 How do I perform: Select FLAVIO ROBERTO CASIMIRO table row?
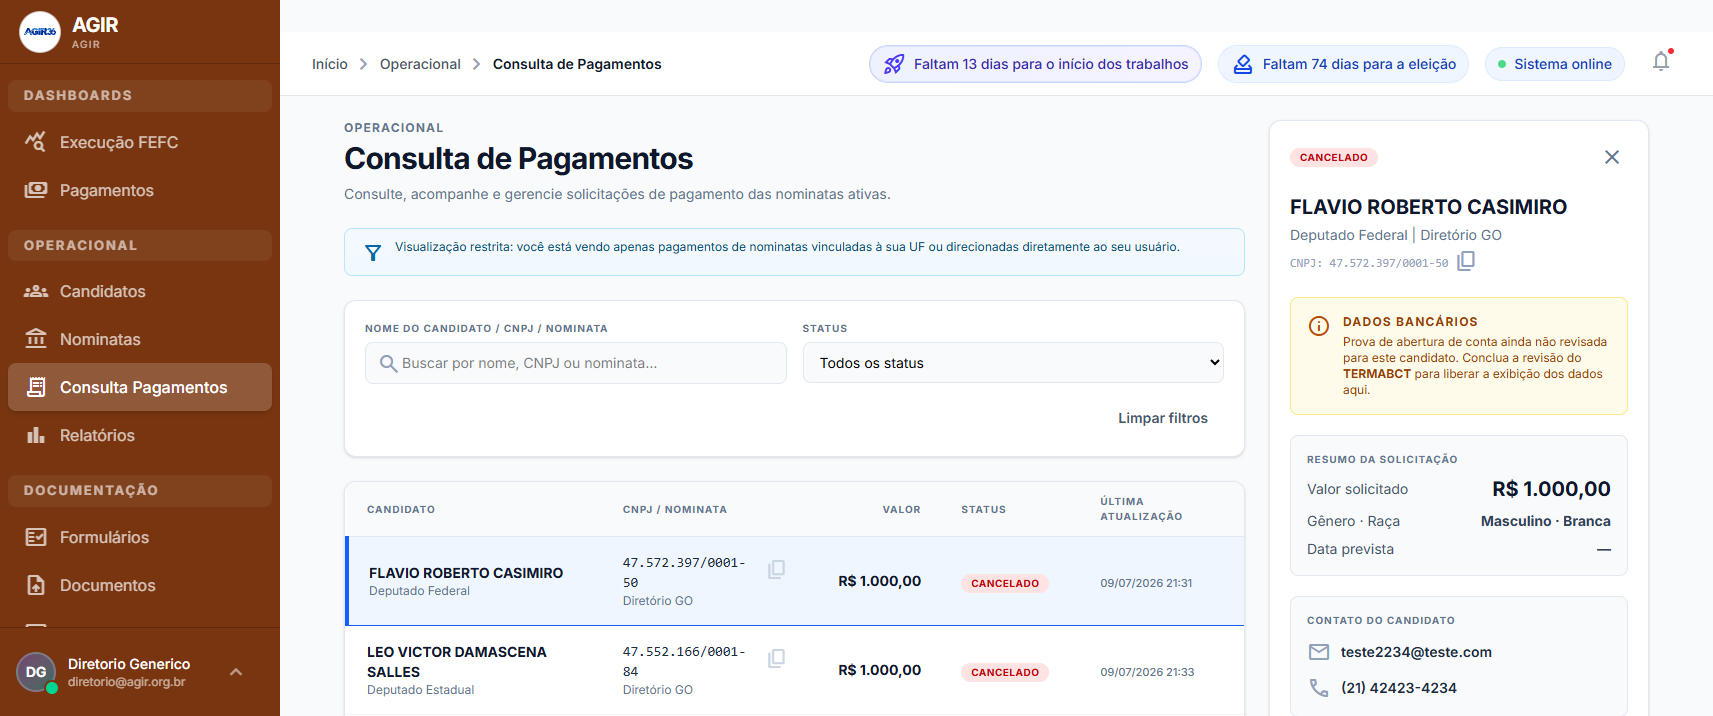point(795,581)
